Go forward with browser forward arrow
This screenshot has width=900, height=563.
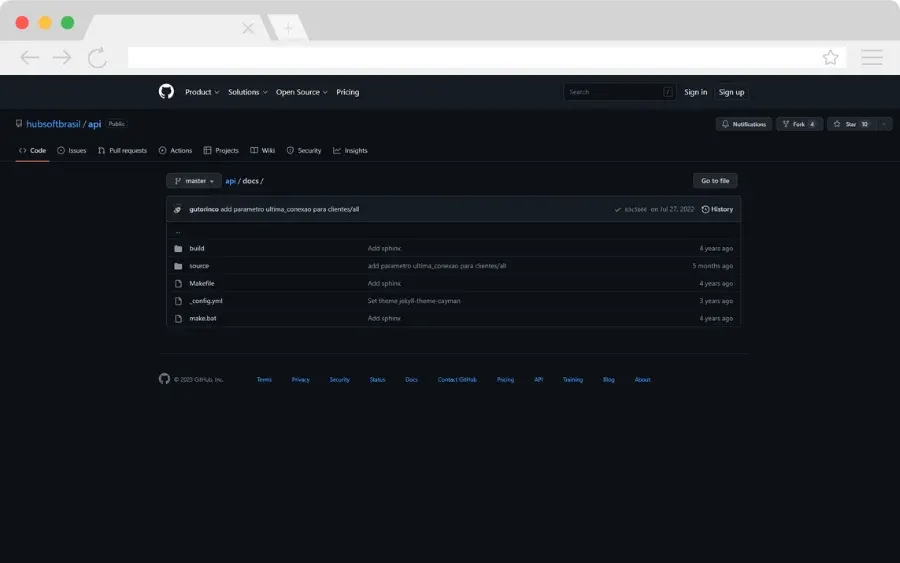point(62,57)
